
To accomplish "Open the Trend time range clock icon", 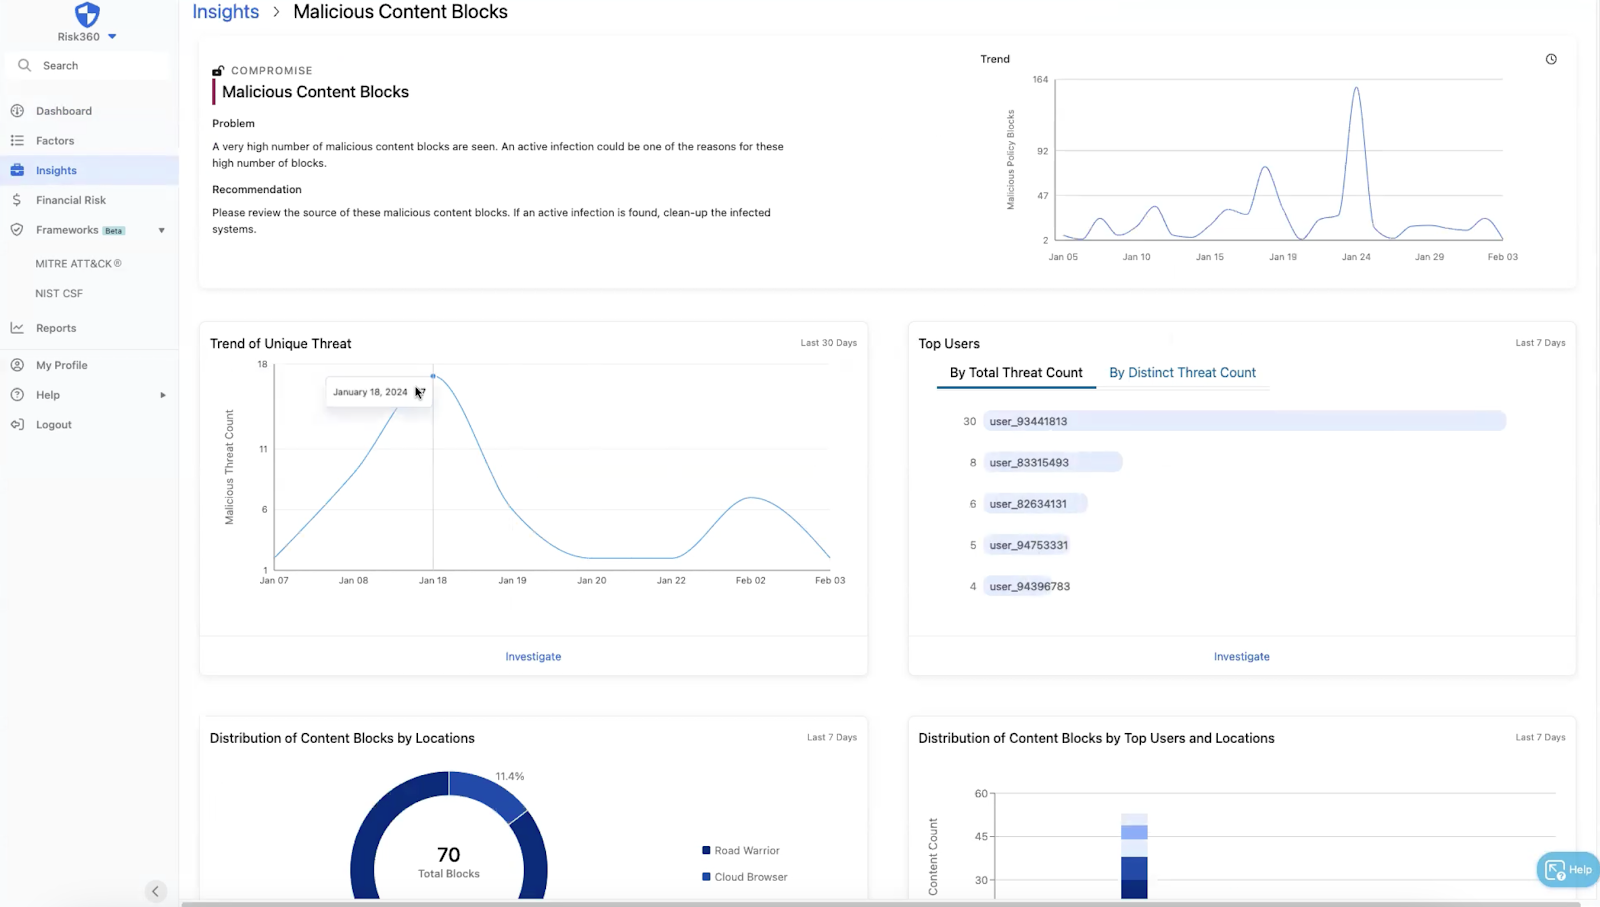I will coord(1551,59).
